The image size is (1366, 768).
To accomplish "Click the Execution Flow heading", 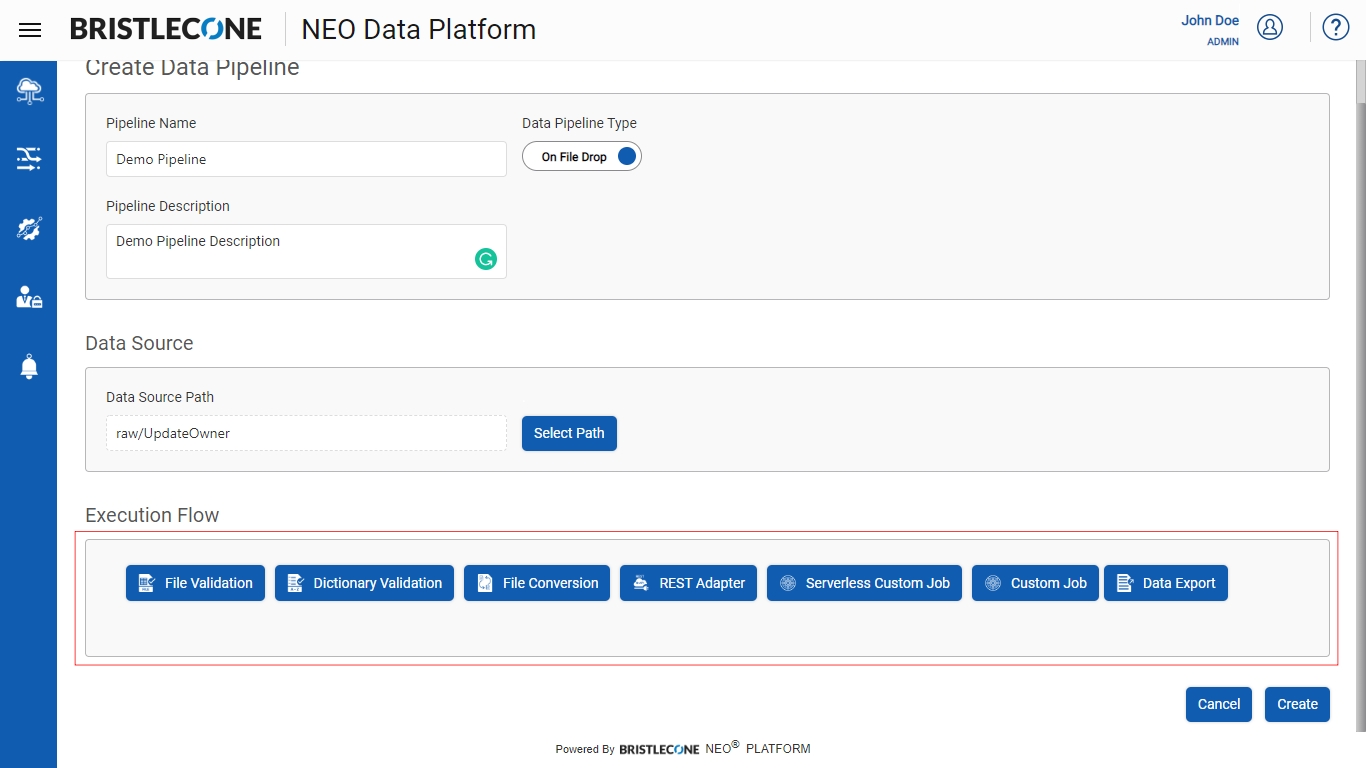I will click(x=152, y=515).
